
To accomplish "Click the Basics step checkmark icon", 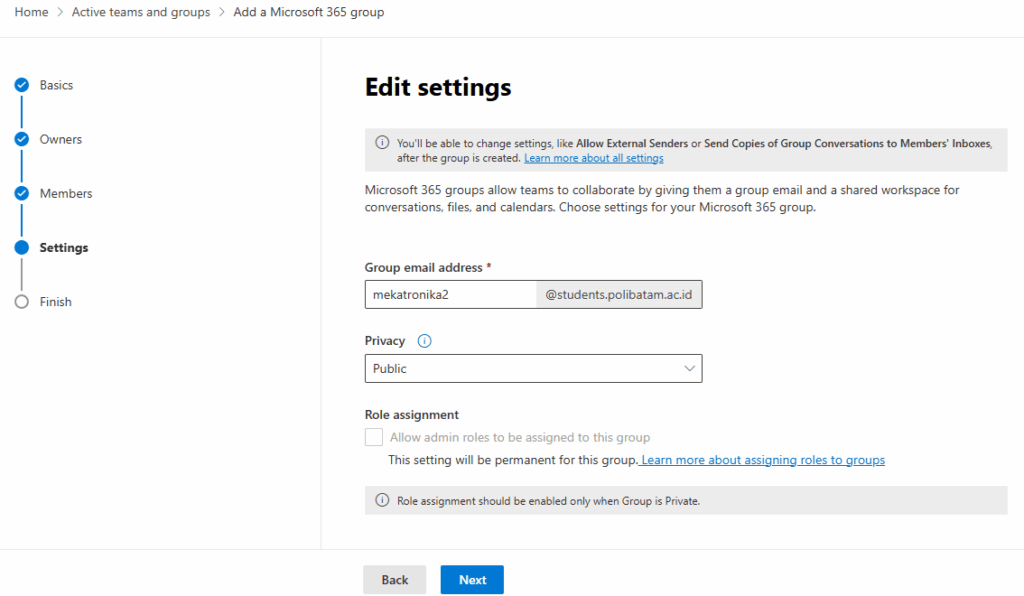I will point(21,85).
